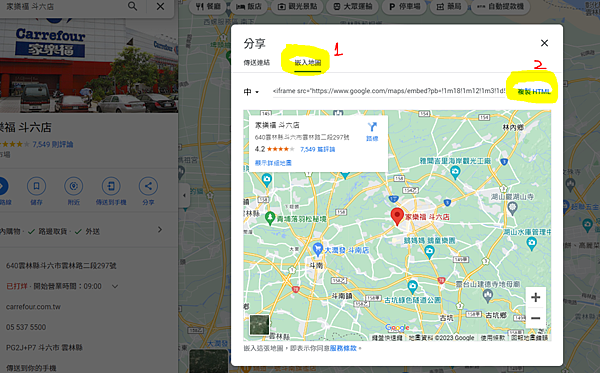Click the search box with 家樂福 斗六店
This screenshot has width=600, height=373.
tap(63, 7)
